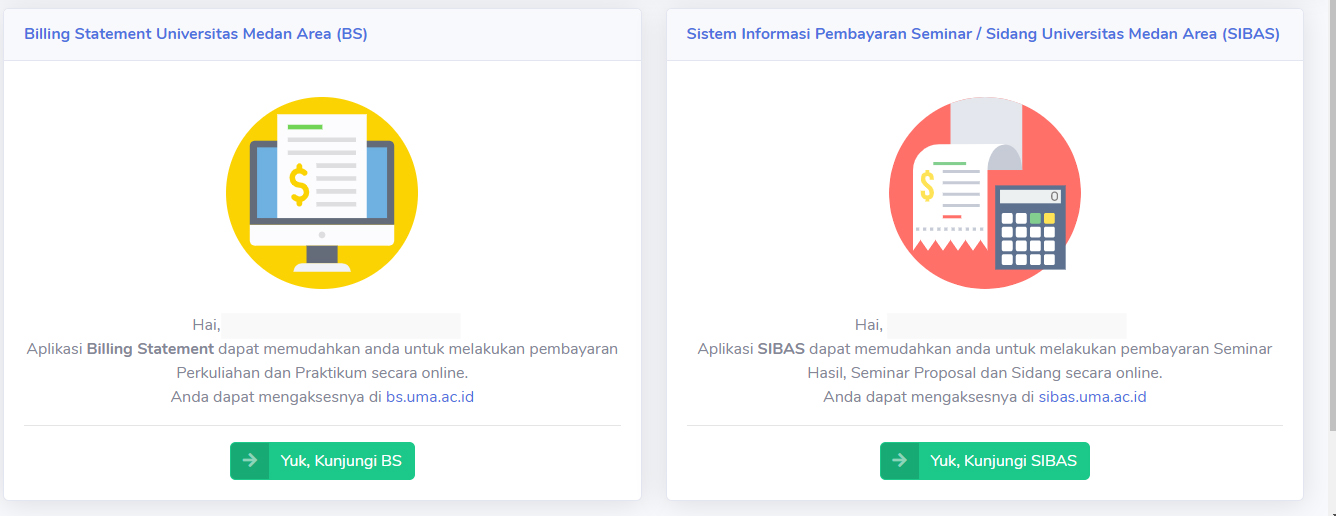The width and height of the screenshot is (1336, 516).
Task: Click the 'Yuk, Kunjungi BS' button
Action: tap(322, 461)
